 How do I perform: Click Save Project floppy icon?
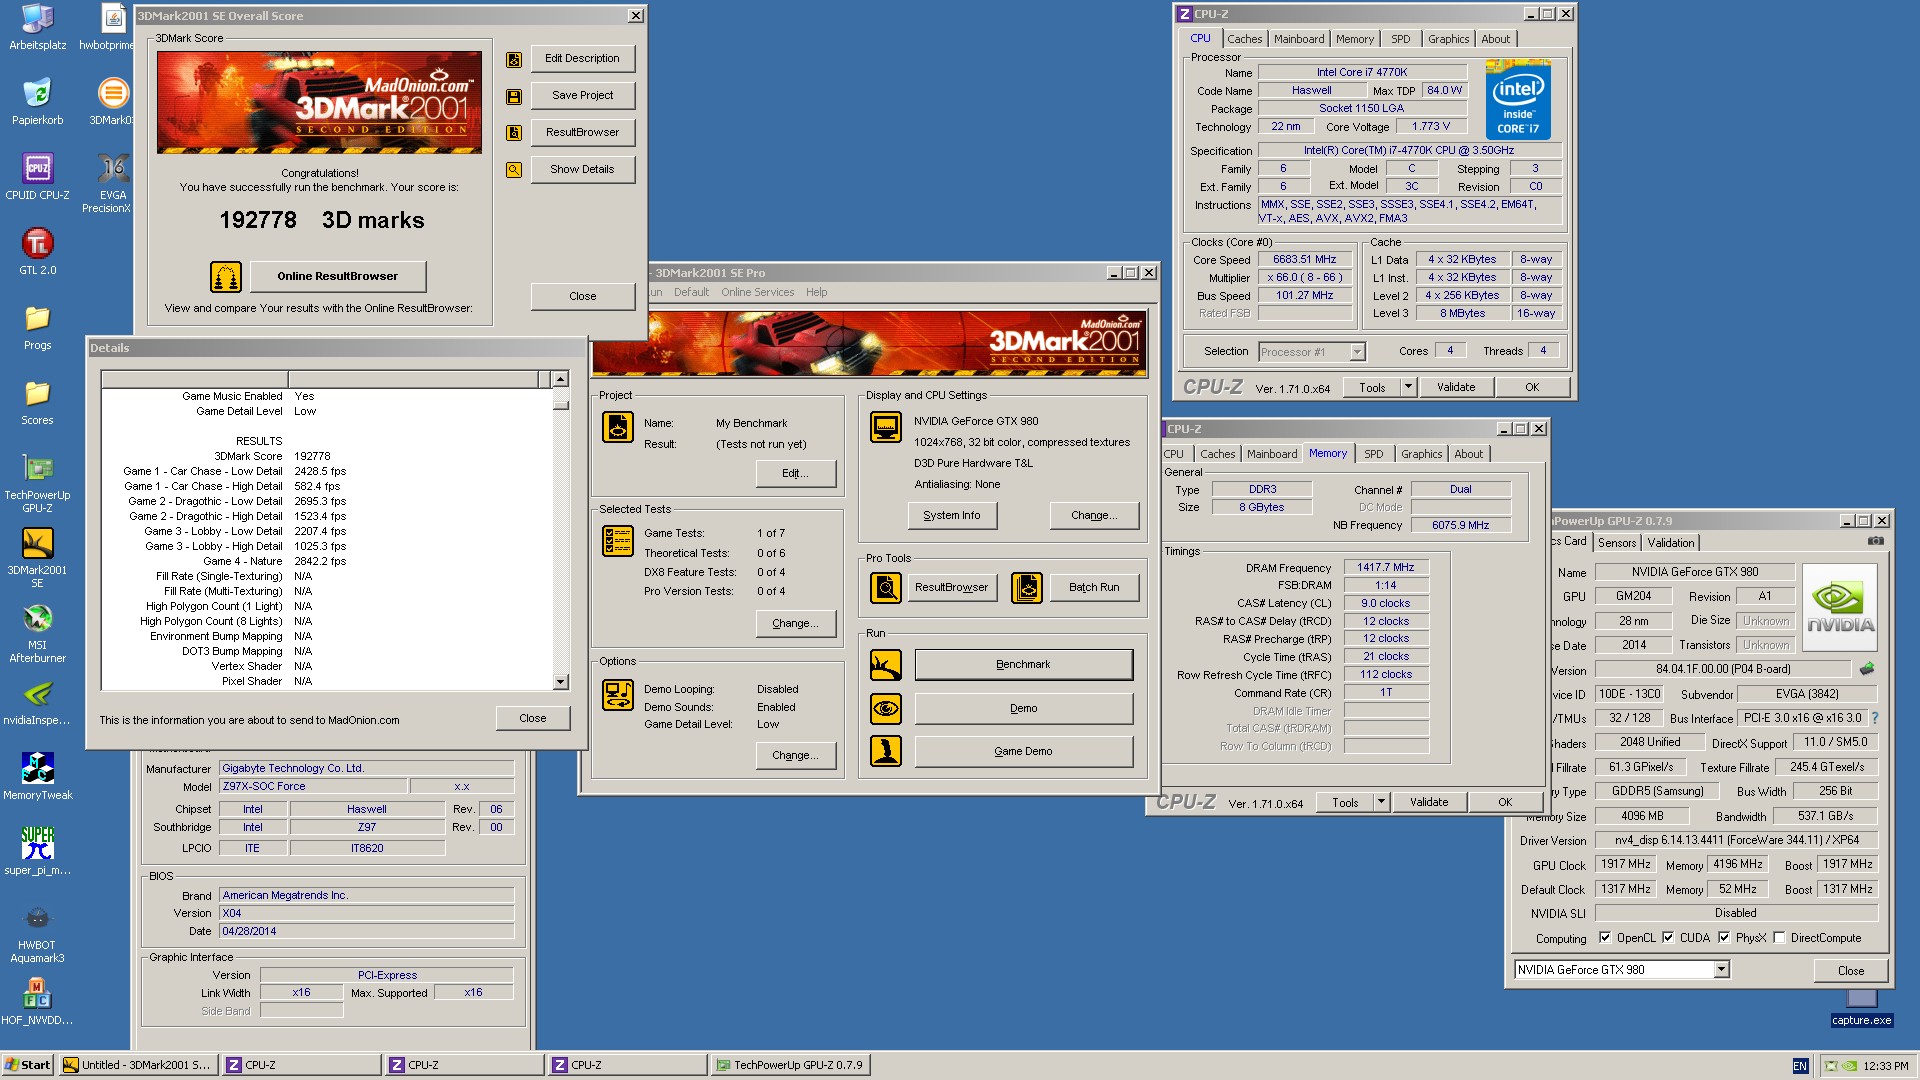(514, 96)
